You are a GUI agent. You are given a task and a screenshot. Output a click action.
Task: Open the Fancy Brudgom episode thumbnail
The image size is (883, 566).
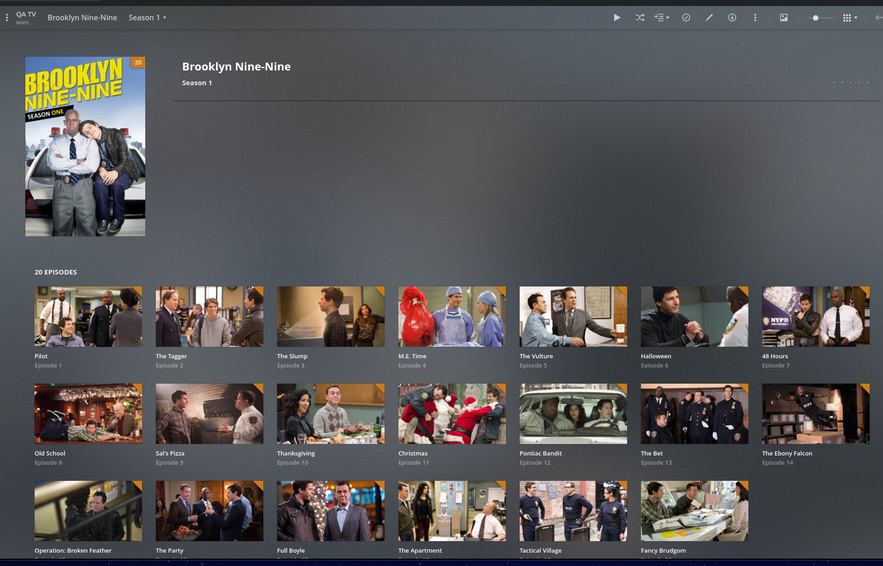[694, 511]
